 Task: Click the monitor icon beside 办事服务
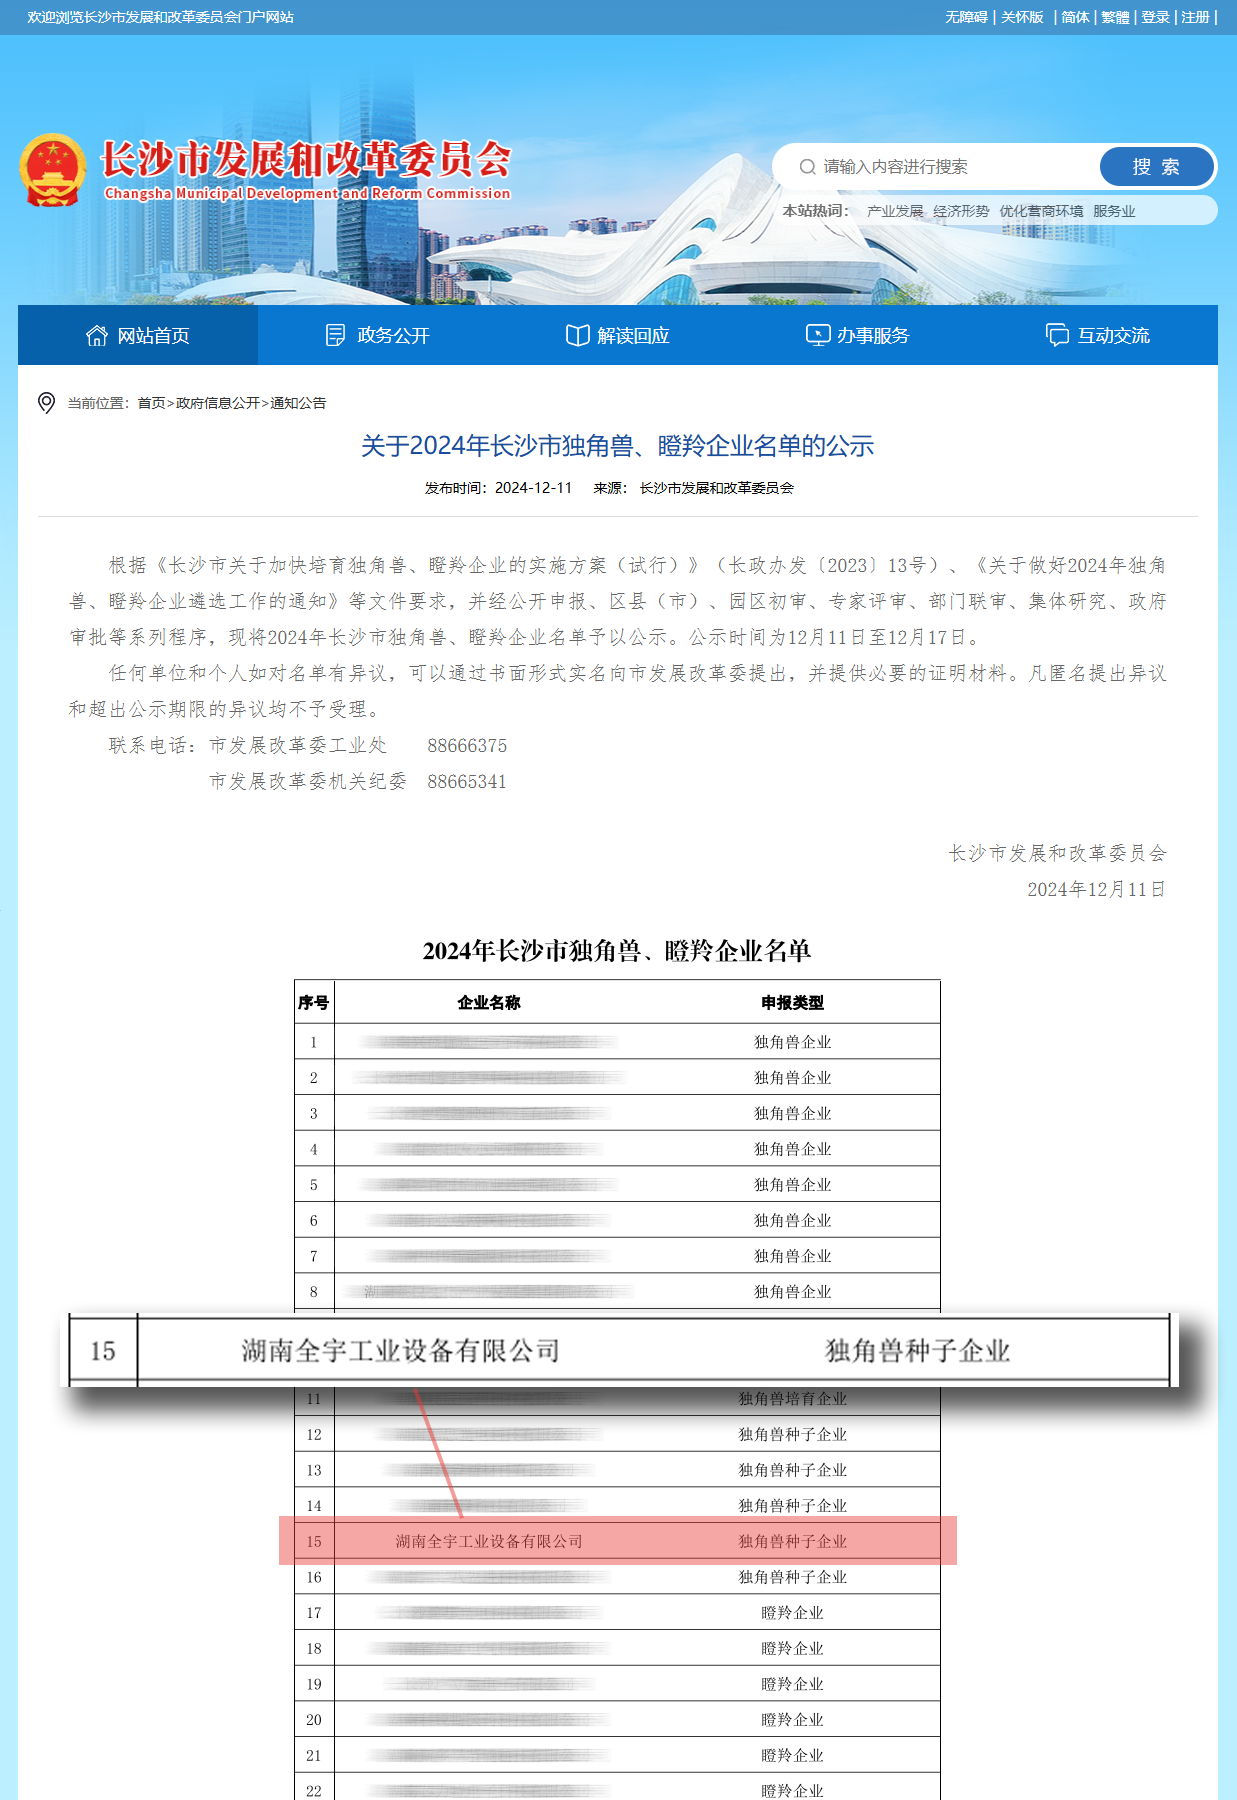(817, 336)
